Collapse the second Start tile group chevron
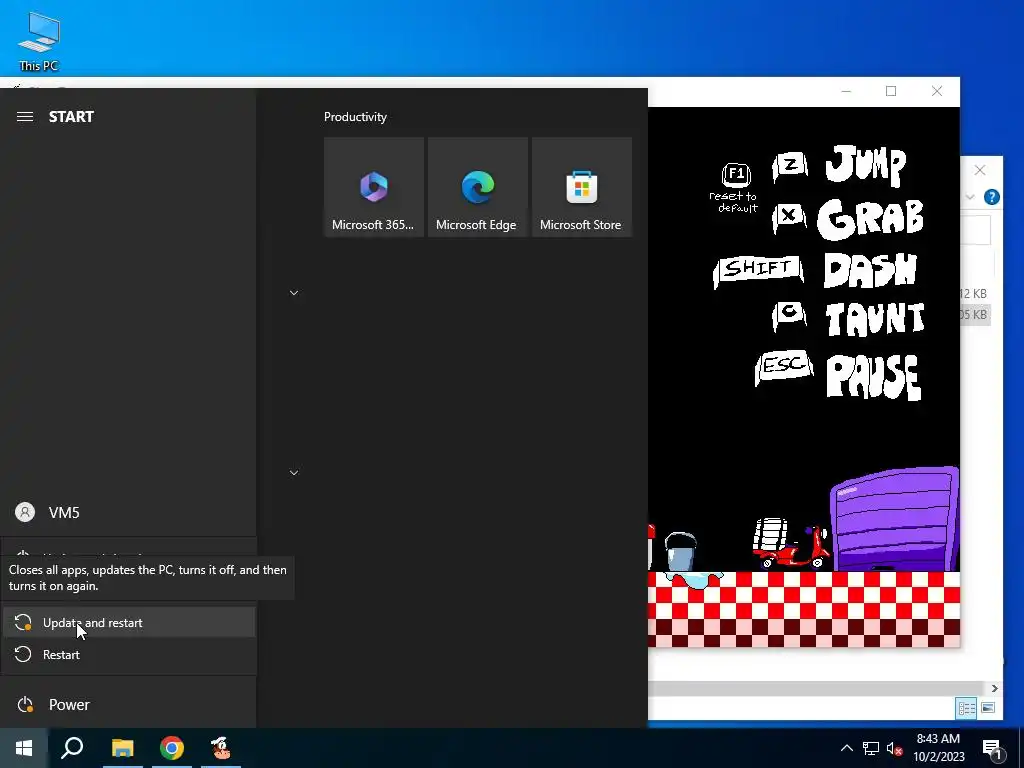Screen dimensions: 1024x768 tap(294, 473)
